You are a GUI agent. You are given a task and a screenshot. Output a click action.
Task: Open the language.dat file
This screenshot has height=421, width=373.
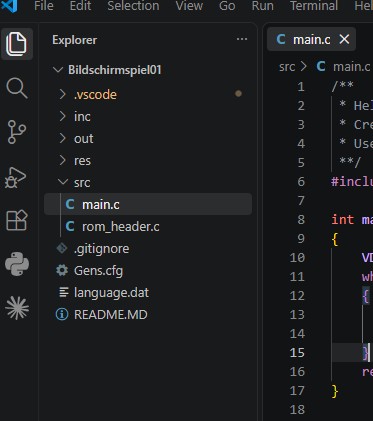(148, 292)
